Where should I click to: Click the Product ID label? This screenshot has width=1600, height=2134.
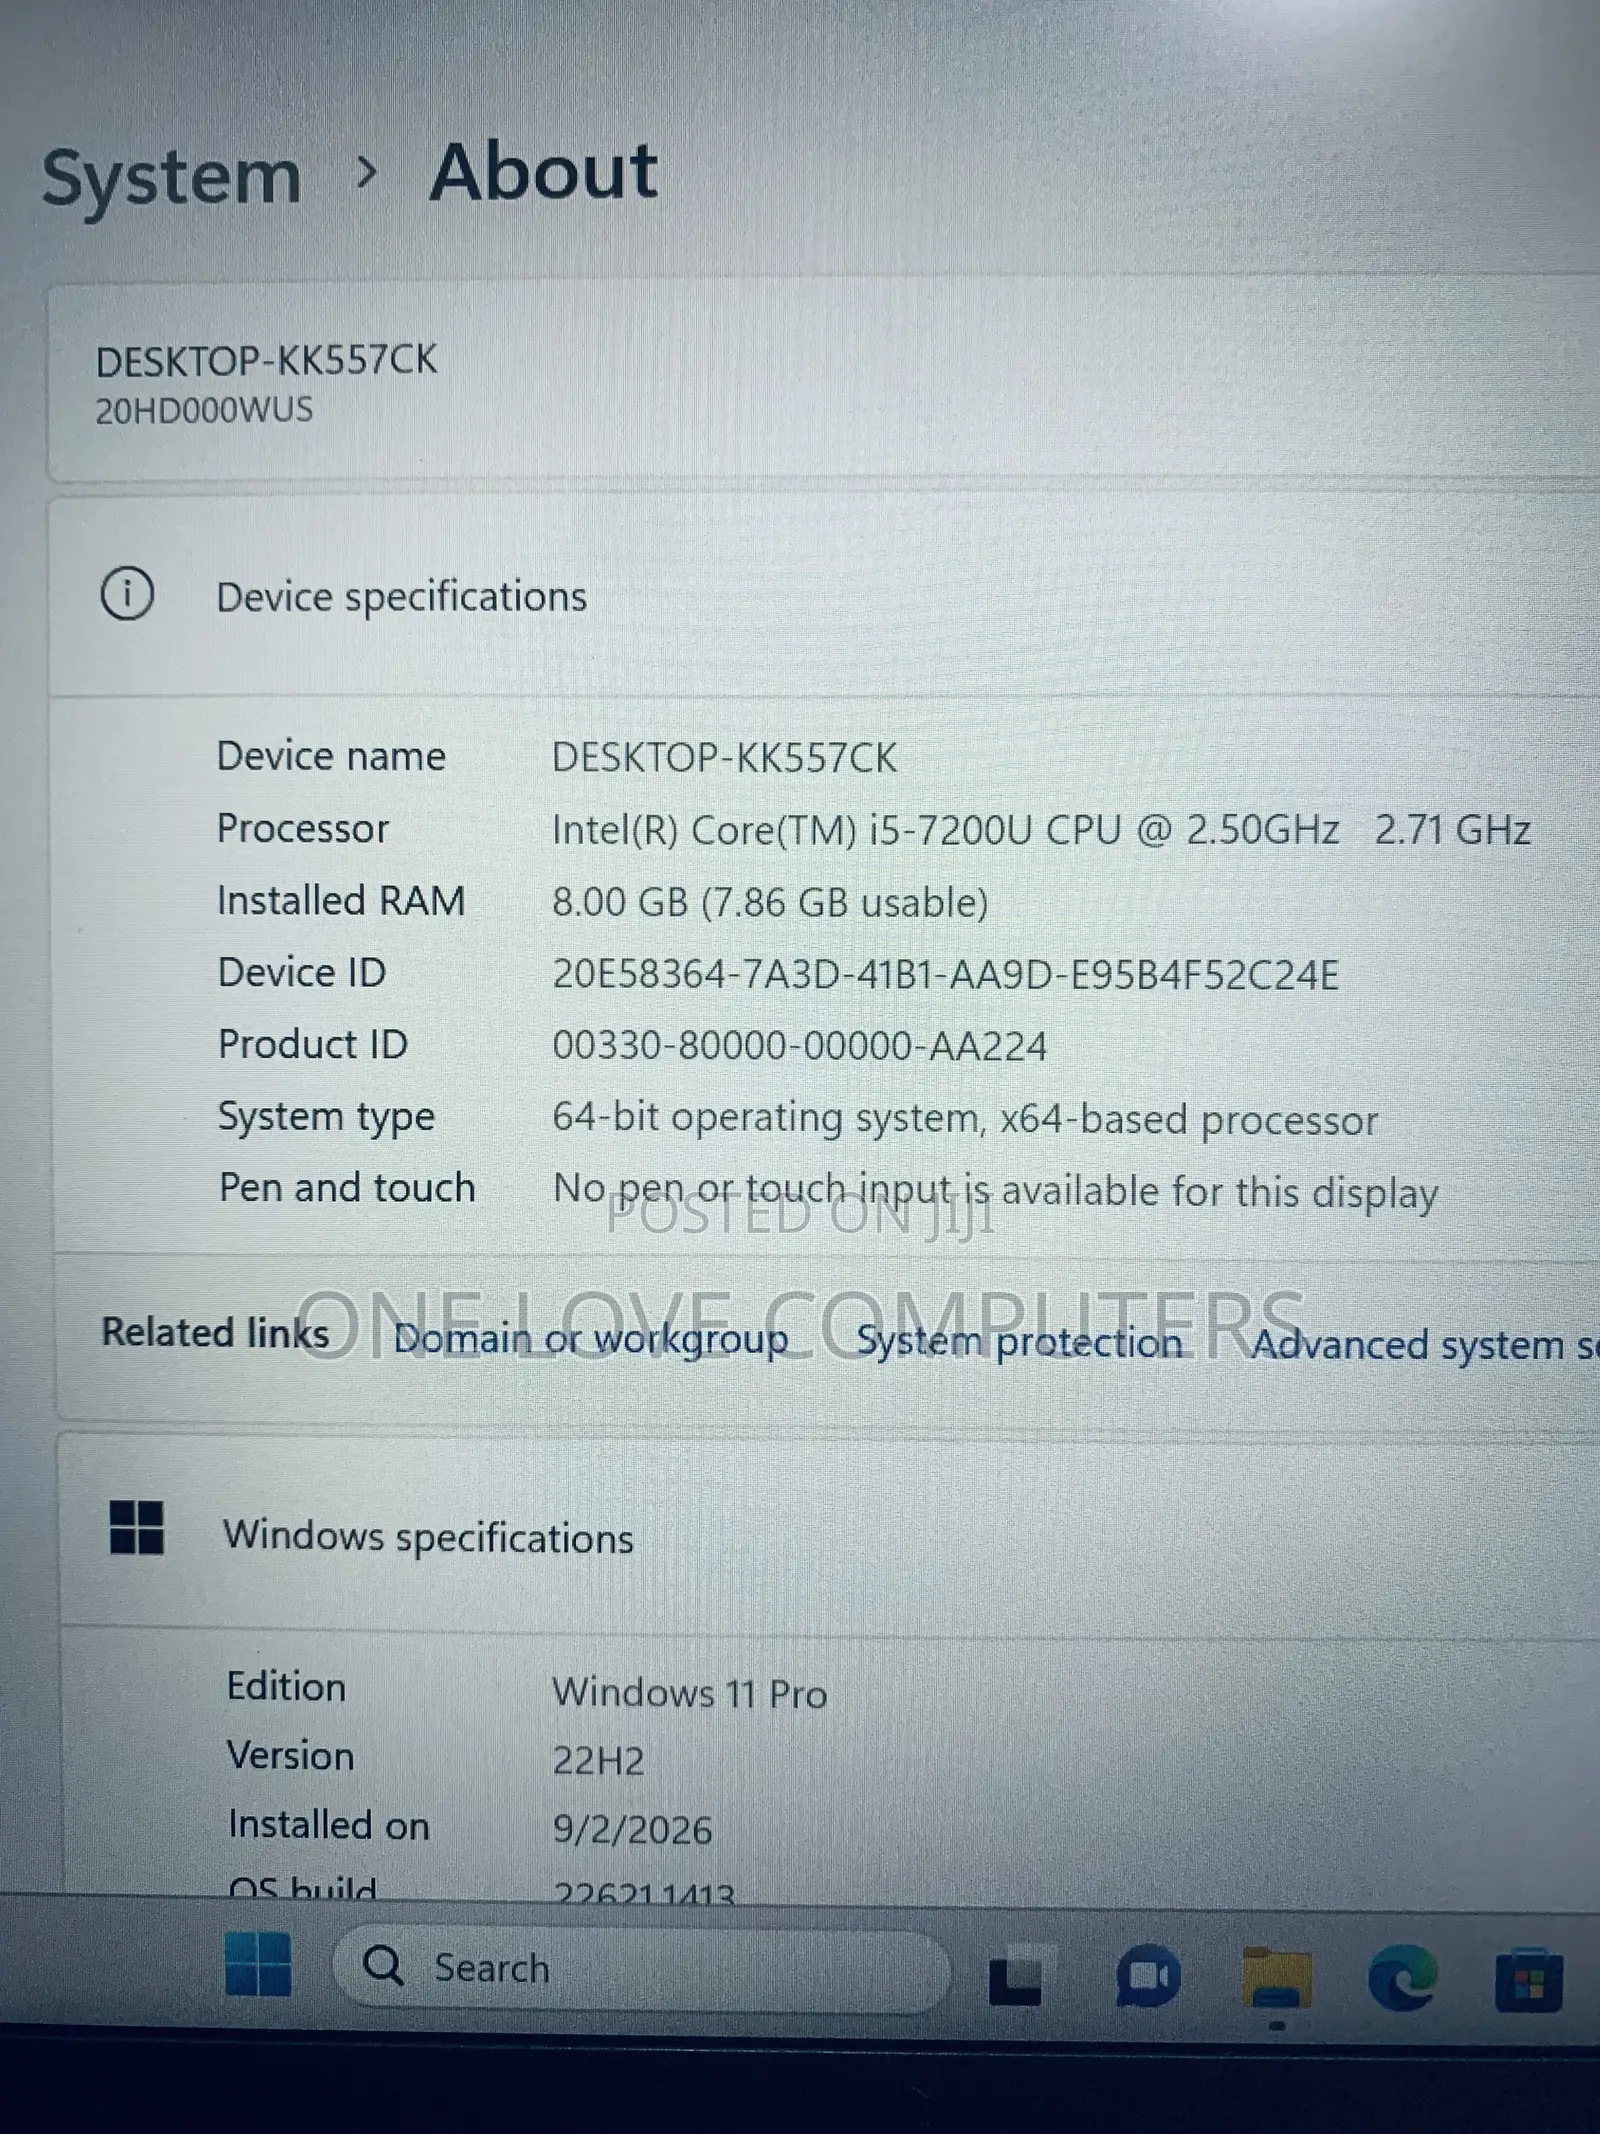pyautogui.click(x=313, y=1044)
